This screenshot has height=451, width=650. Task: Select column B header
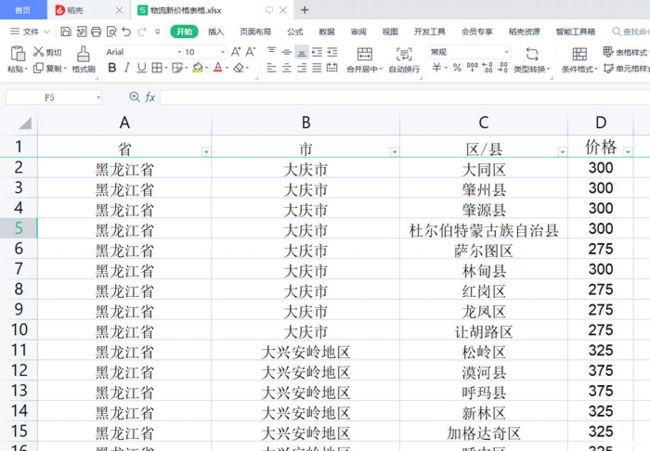click(x=306, y=123)
